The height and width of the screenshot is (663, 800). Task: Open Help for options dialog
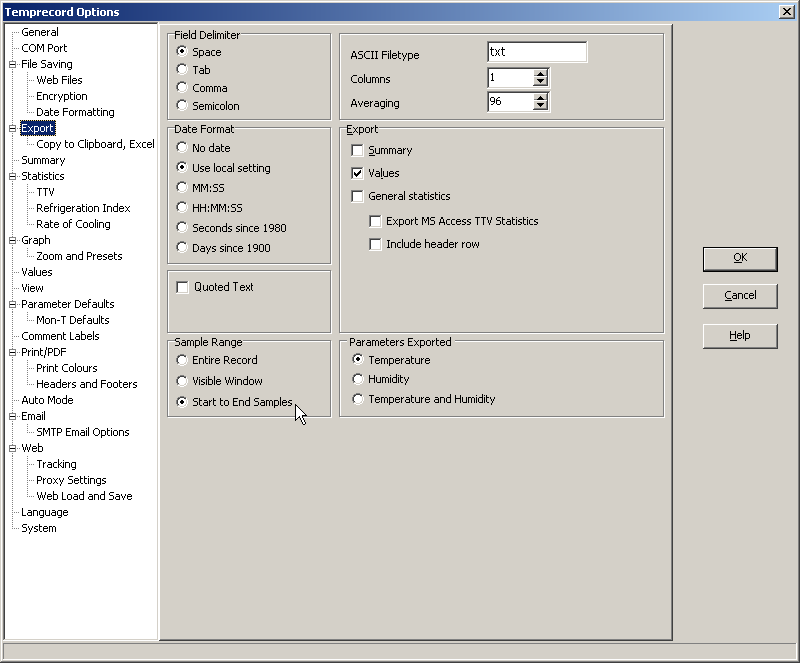[740, 336]
